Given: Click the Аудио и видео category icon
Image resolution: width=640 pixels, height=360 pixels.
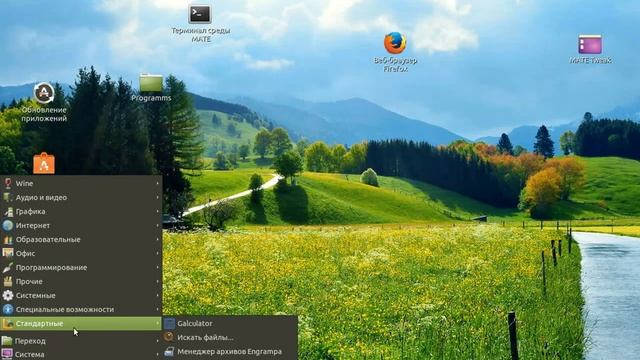Looking at the screenshot, I should (8, 198).
